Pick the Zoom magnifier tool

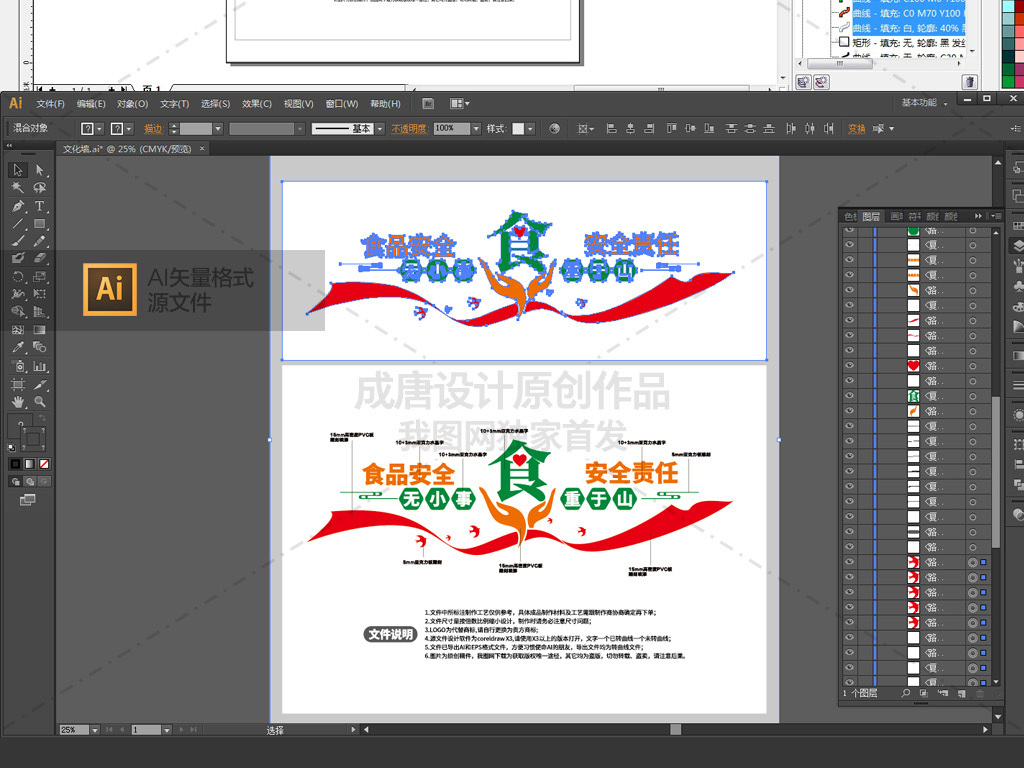click(40, 402)
